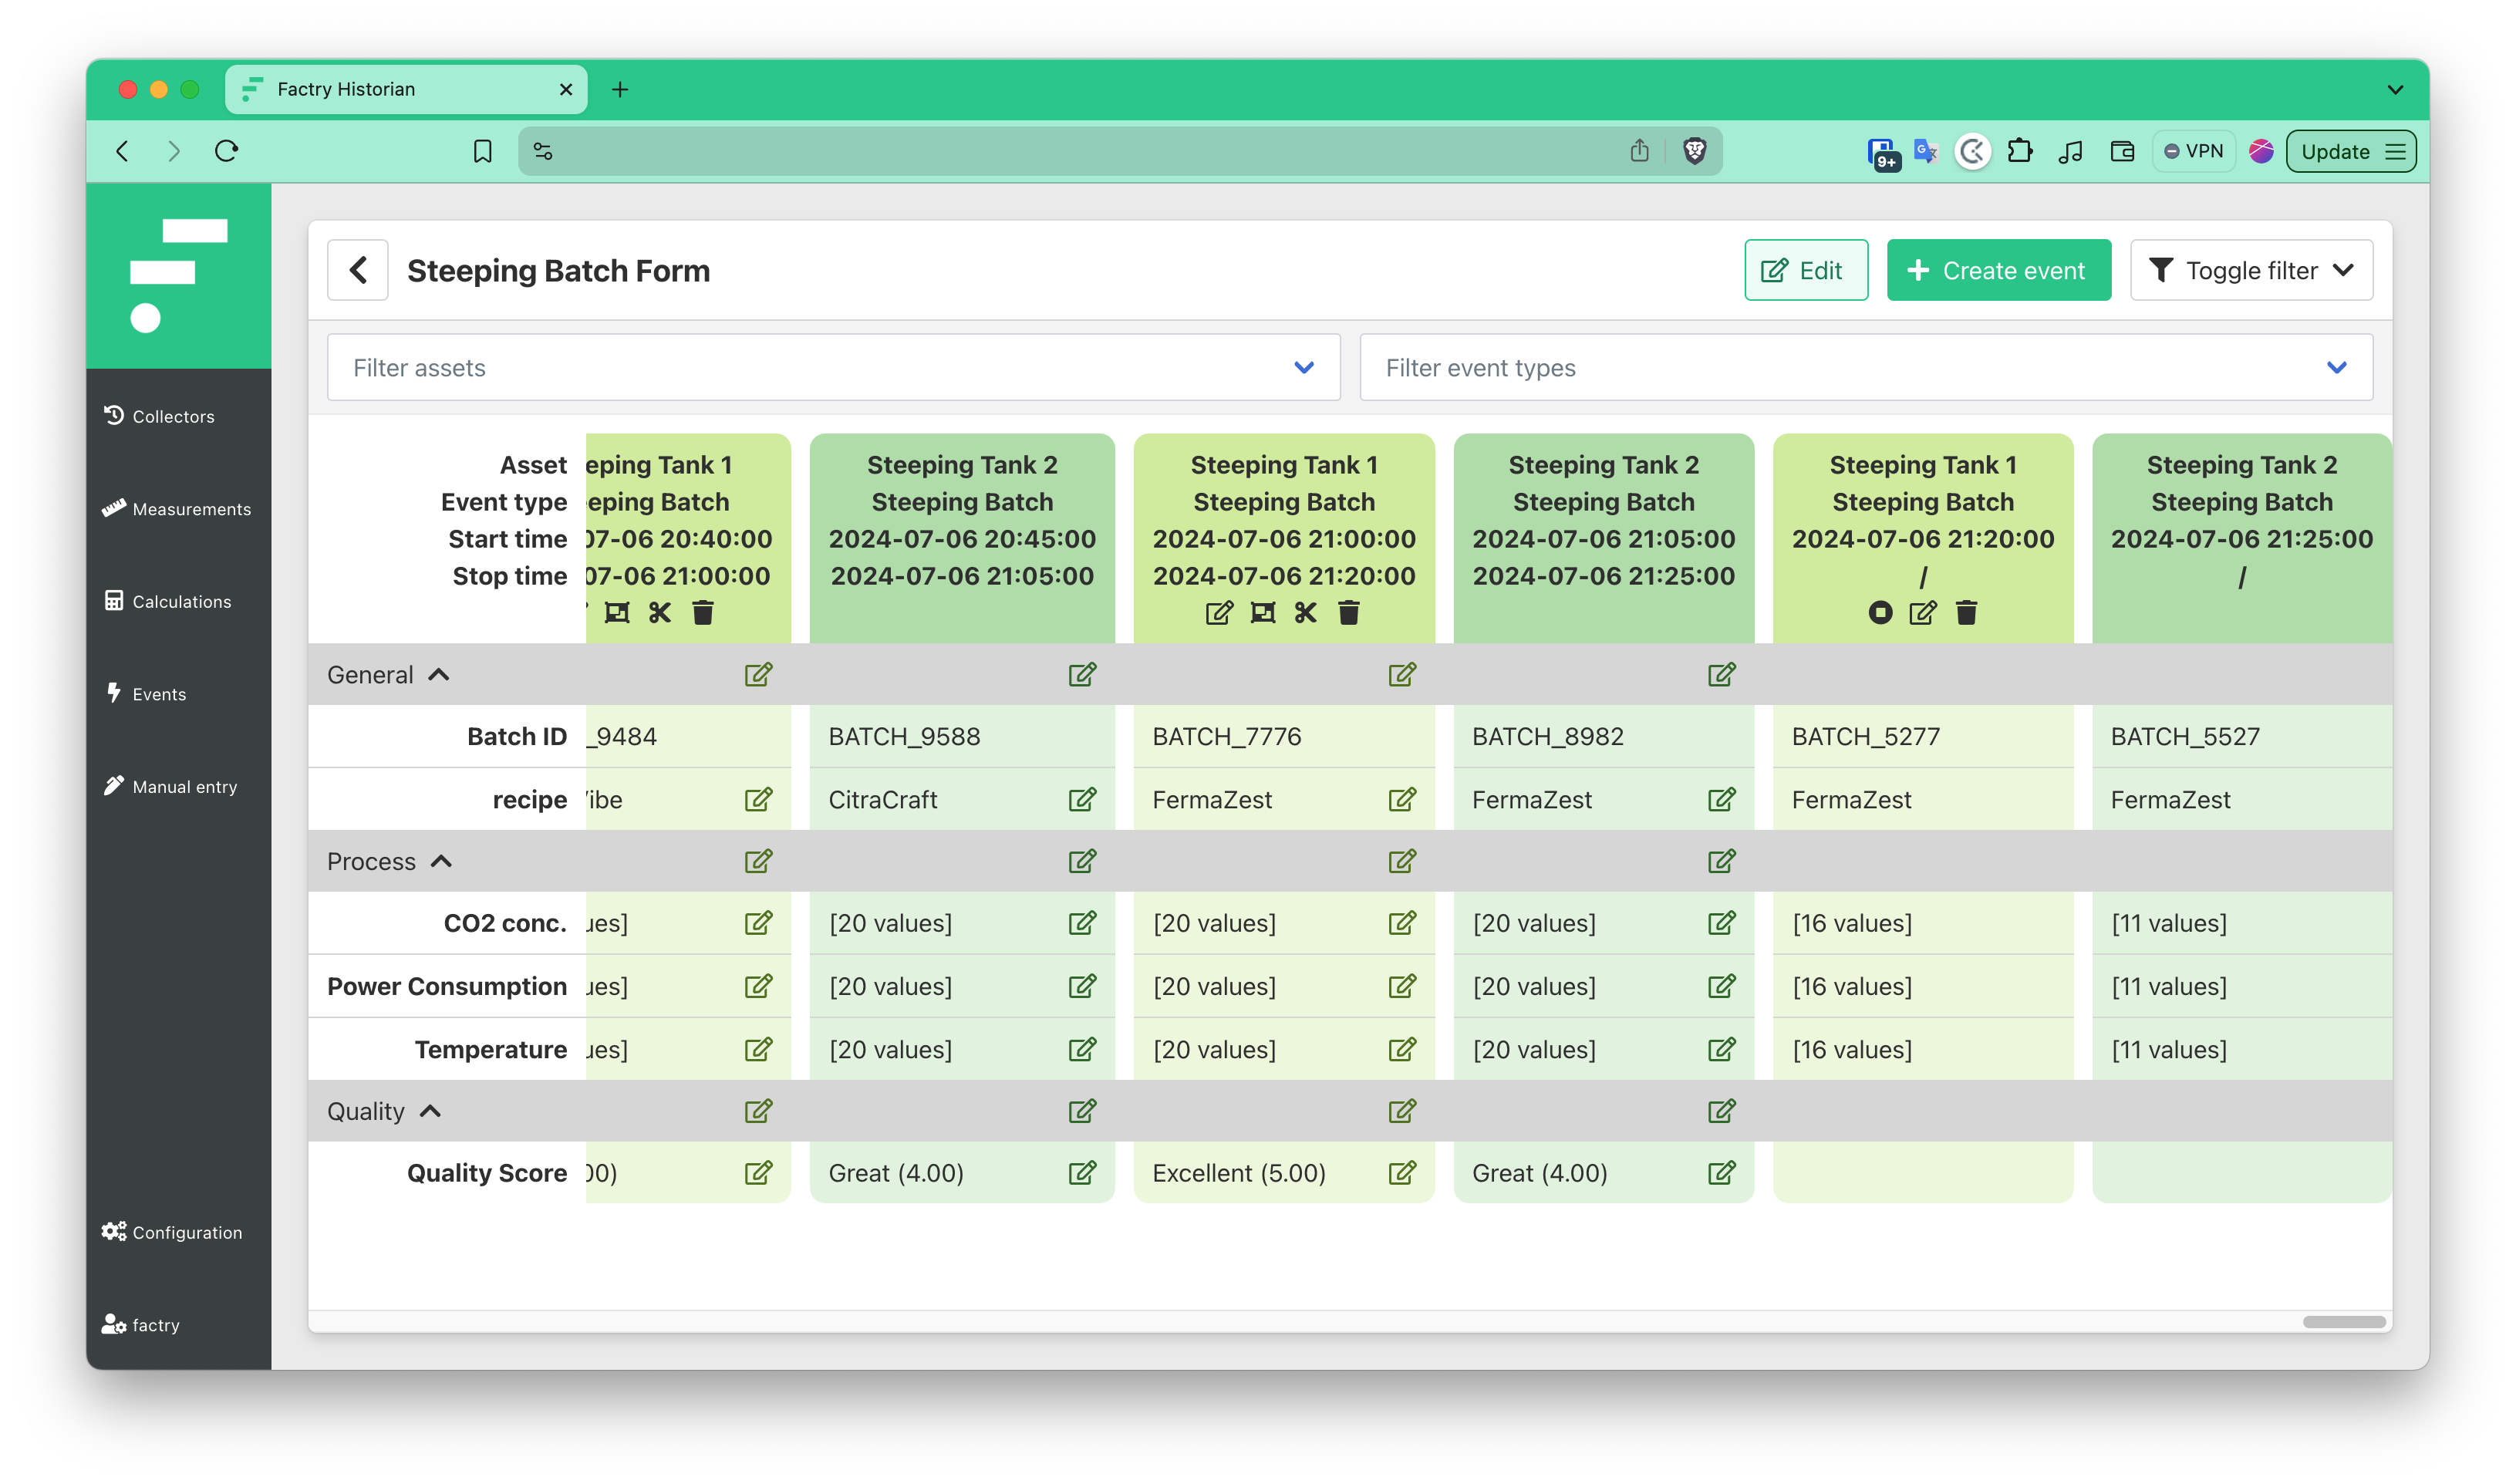Screen dimensions: 2516x1484
Task: Edit FermaZest recipe for BATCH_7776
Action: pos(1402,799)
